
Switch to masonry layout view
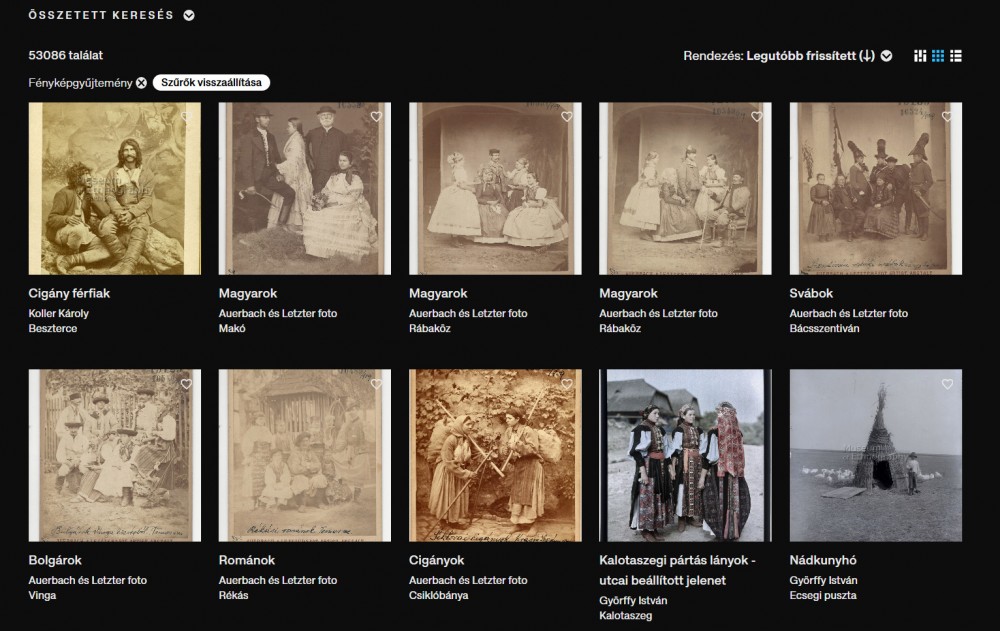tap(920, 56)
